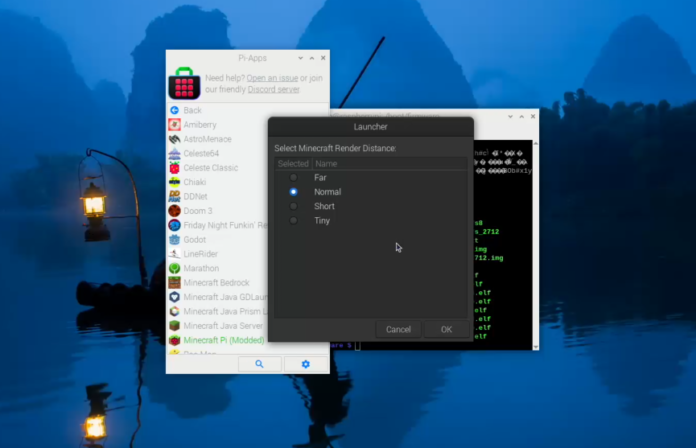
Task: Select the AstroMenace icon in the list
Action: pos(174,139)
